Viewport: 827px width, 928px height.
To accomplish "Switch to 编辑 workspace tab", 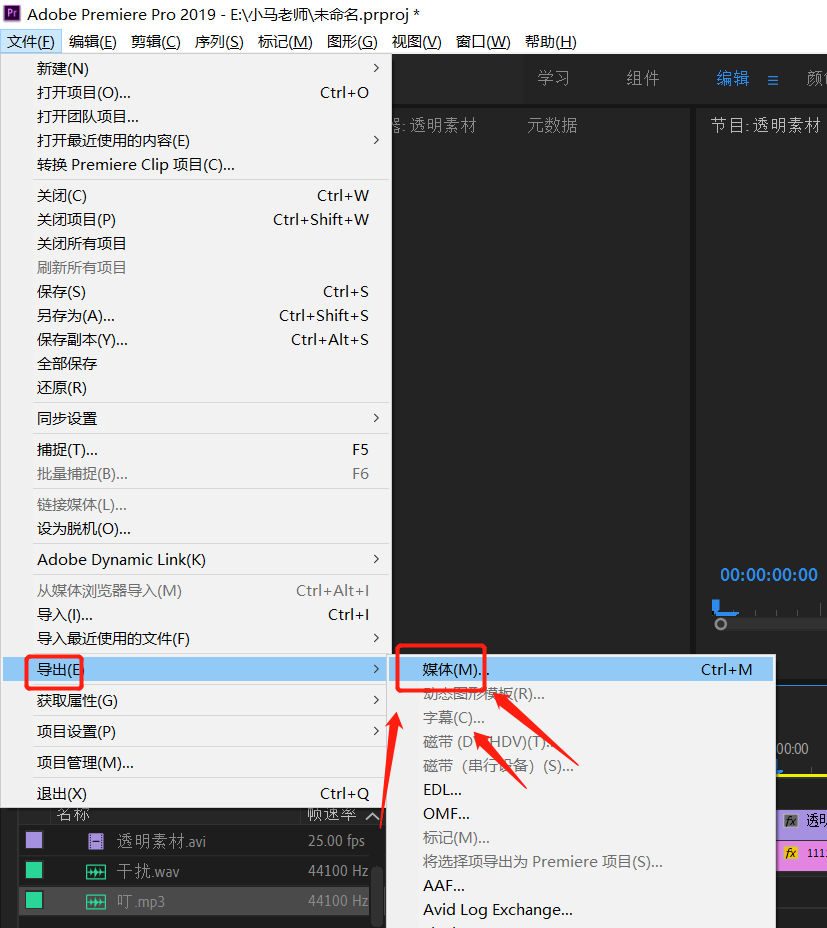I will 733,78.
